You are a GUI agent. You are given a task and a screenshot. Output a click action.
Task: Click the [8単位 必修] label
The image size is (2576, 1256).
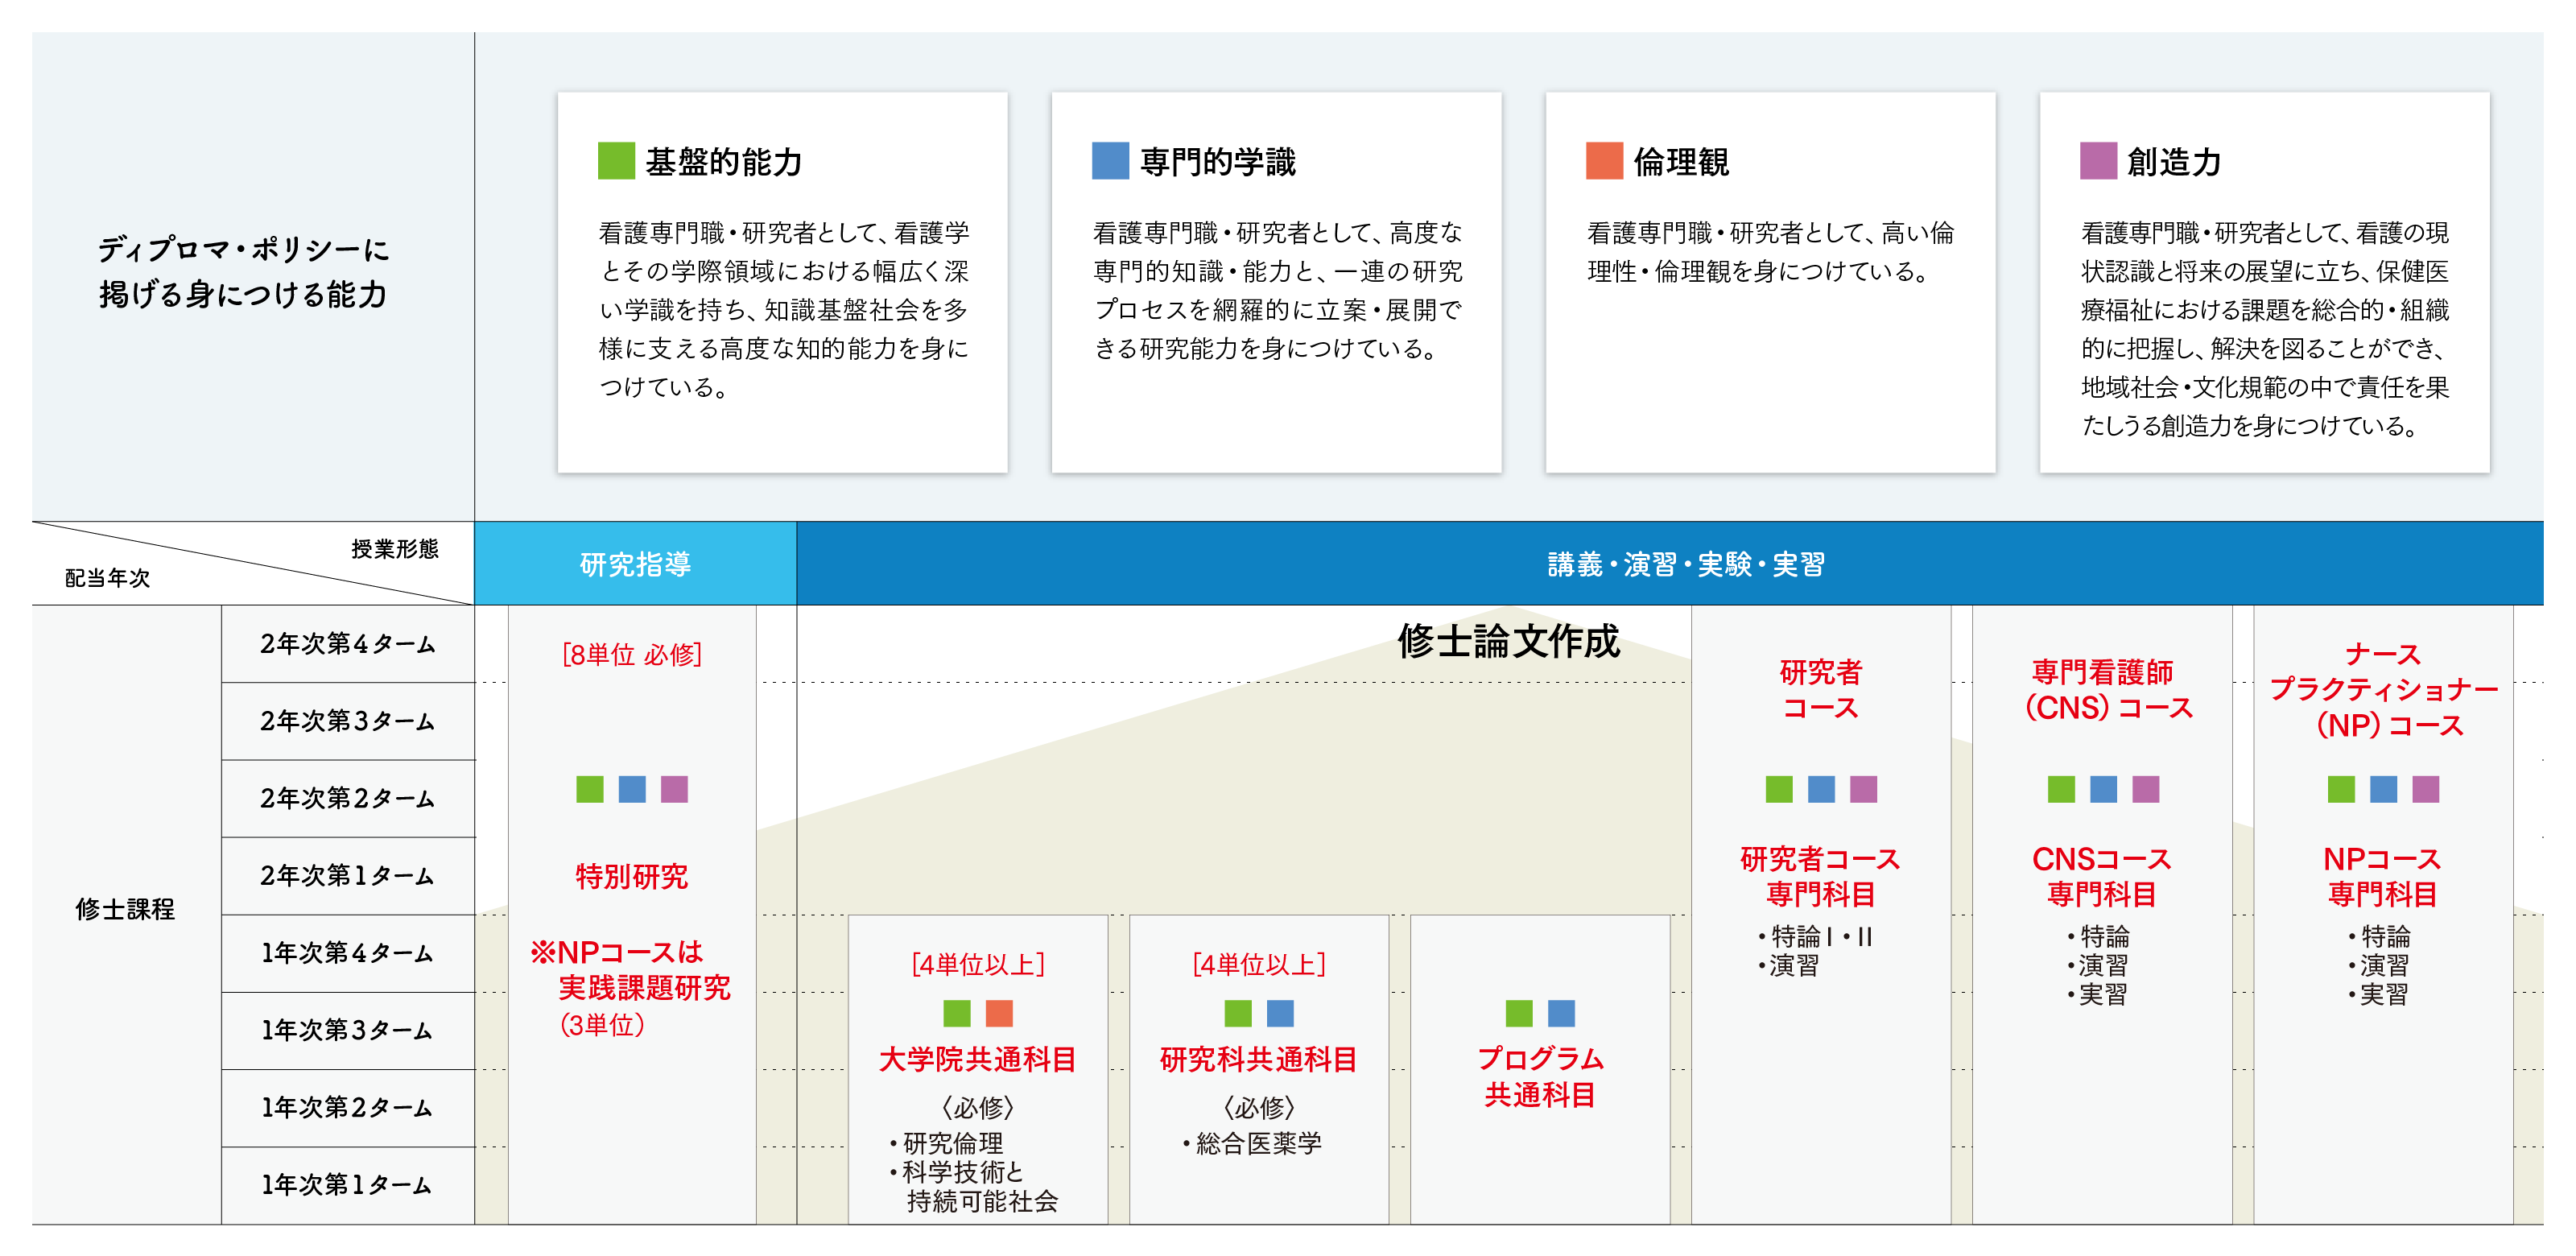631,655
